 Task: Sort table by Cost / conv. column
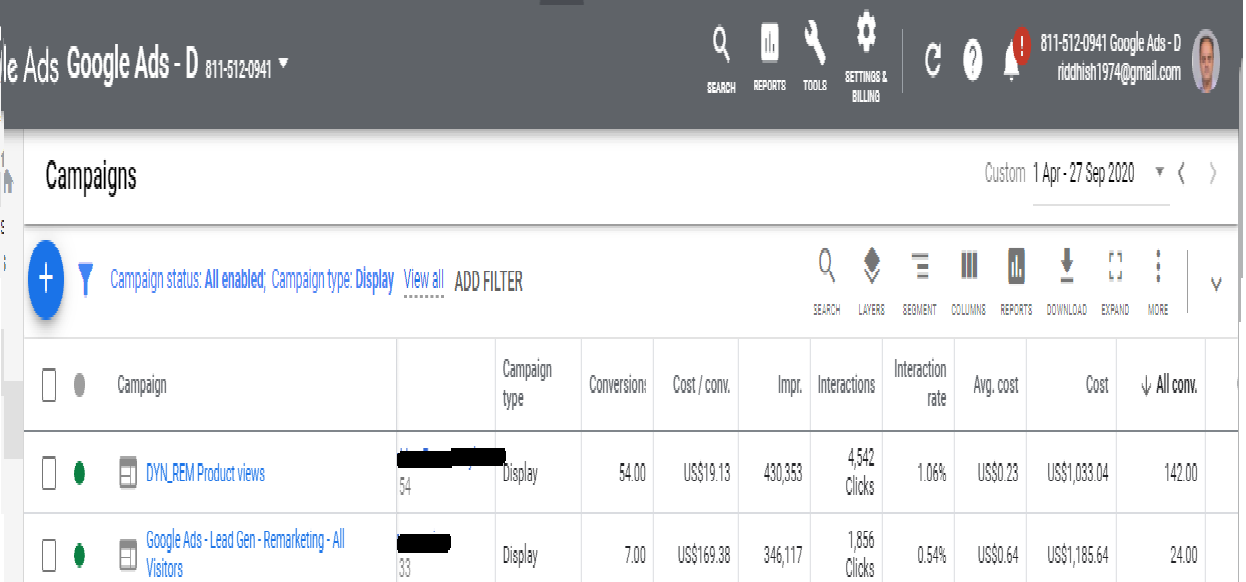(700, 386)
